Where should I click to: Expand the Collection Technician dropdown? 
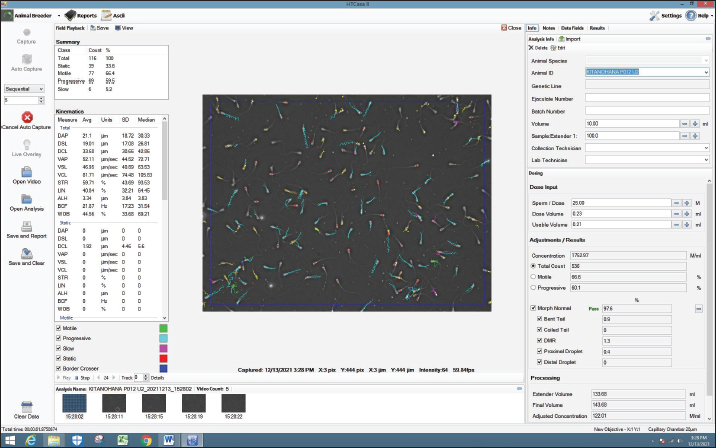[706, 147]
